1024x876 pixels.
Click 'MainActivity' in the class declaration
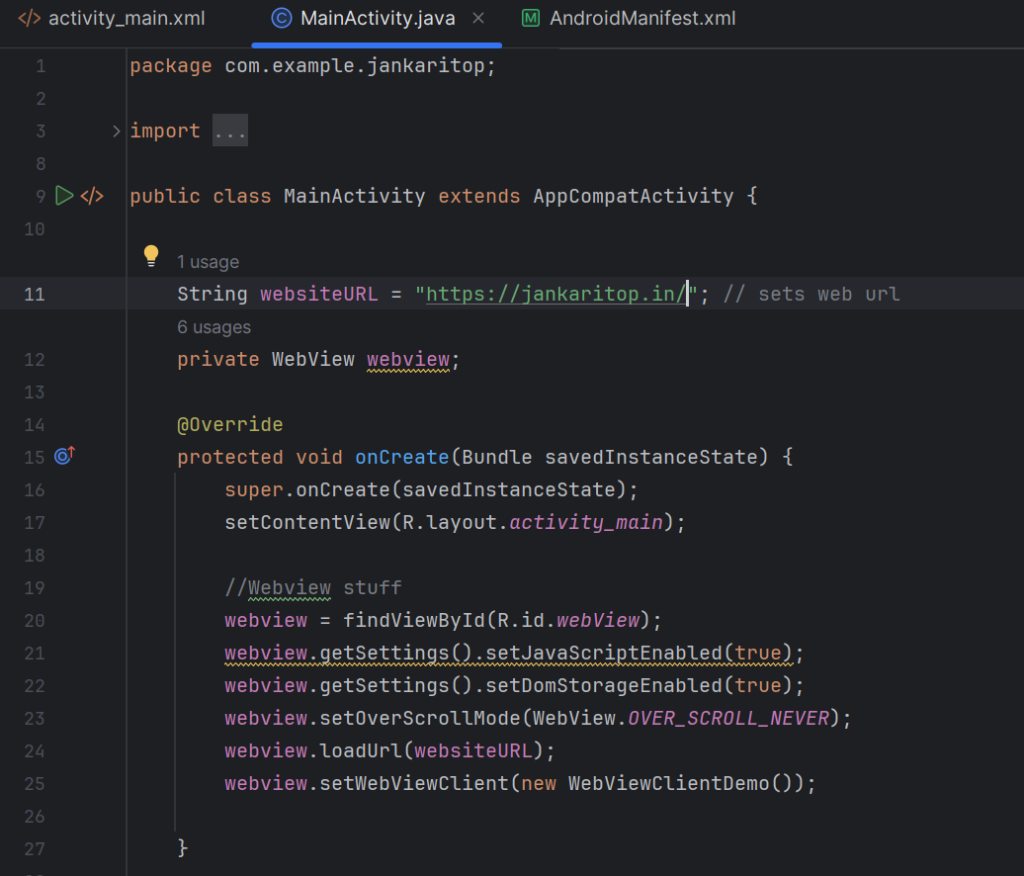[355, 196]
